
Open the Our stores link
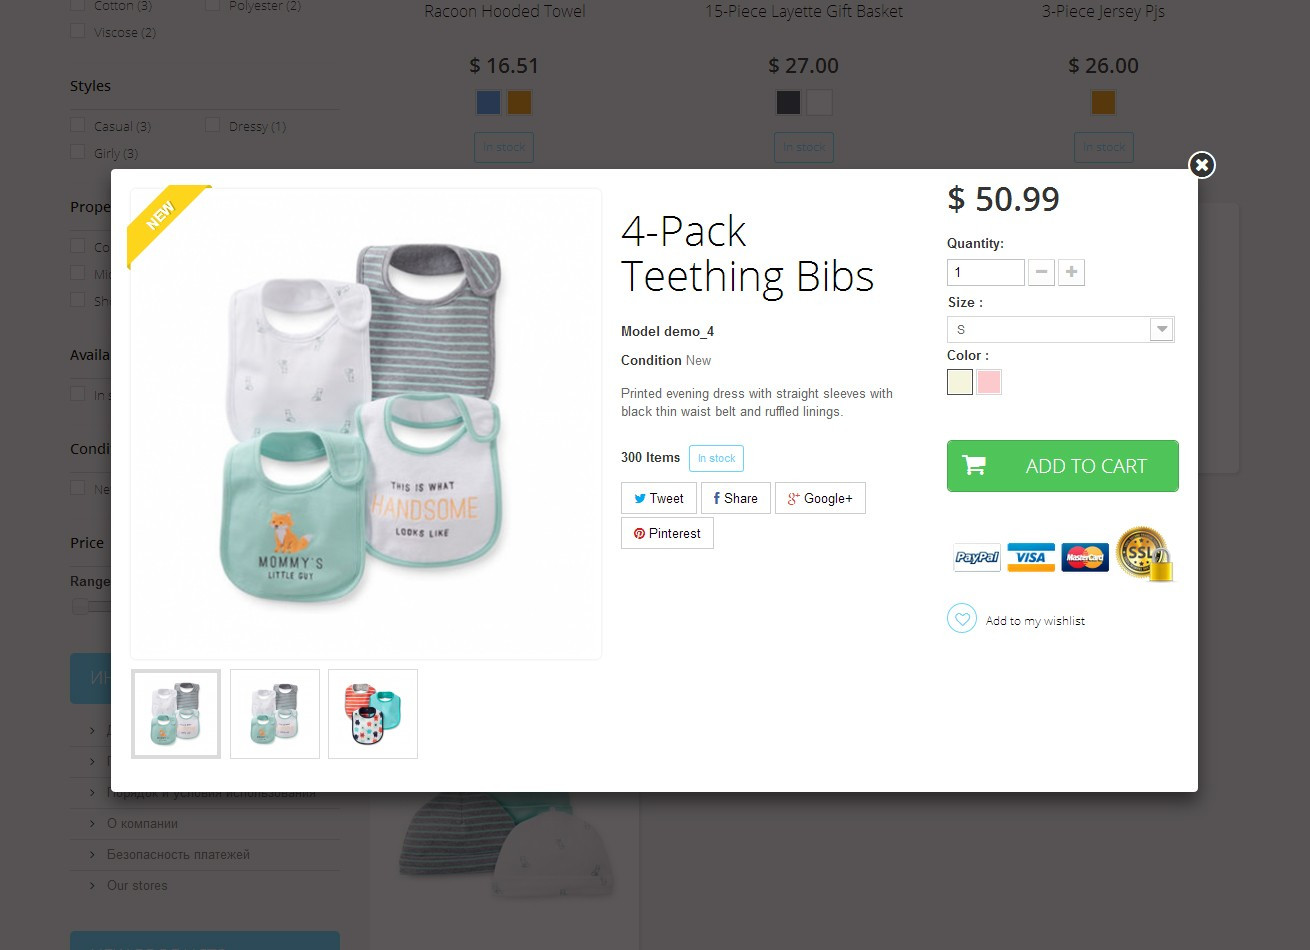(x=137, y=885)
